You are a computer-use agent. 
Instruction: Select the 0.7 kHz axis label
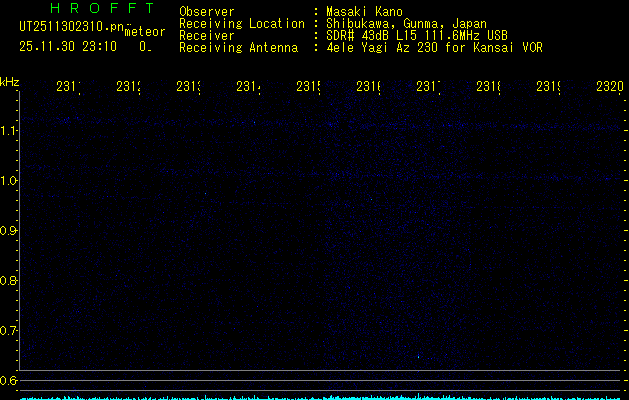(x=8, y=331)
